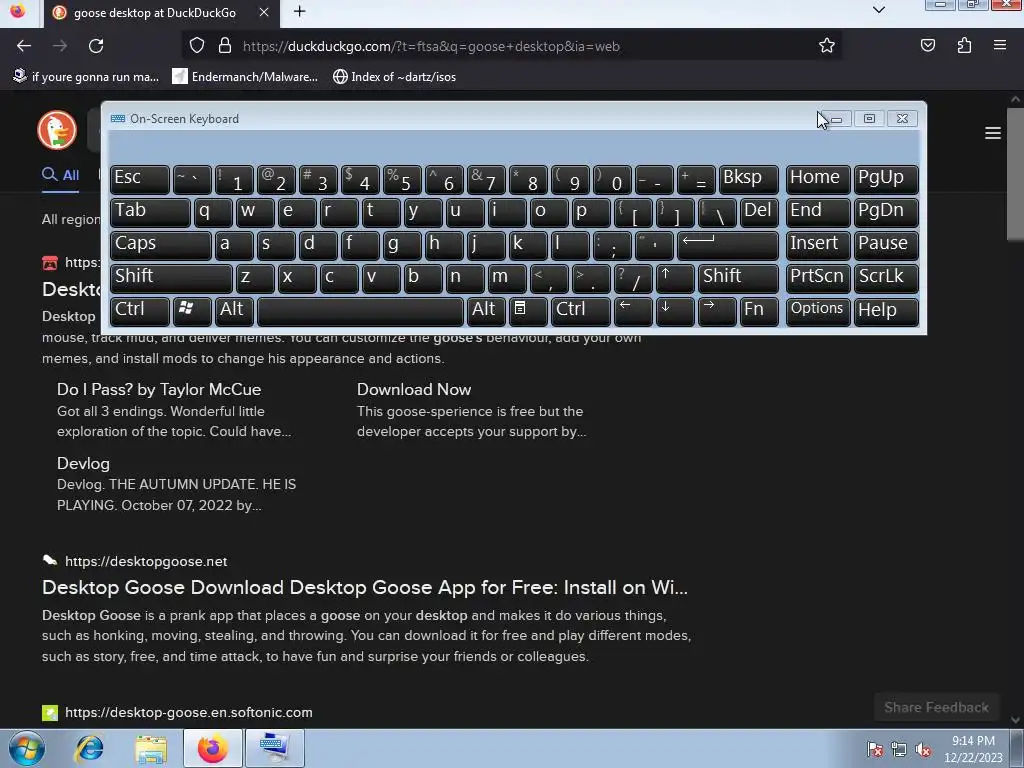Open the Download Now sublink
This screenshot has height=768, width=1024.
click(x=414, y=389)
